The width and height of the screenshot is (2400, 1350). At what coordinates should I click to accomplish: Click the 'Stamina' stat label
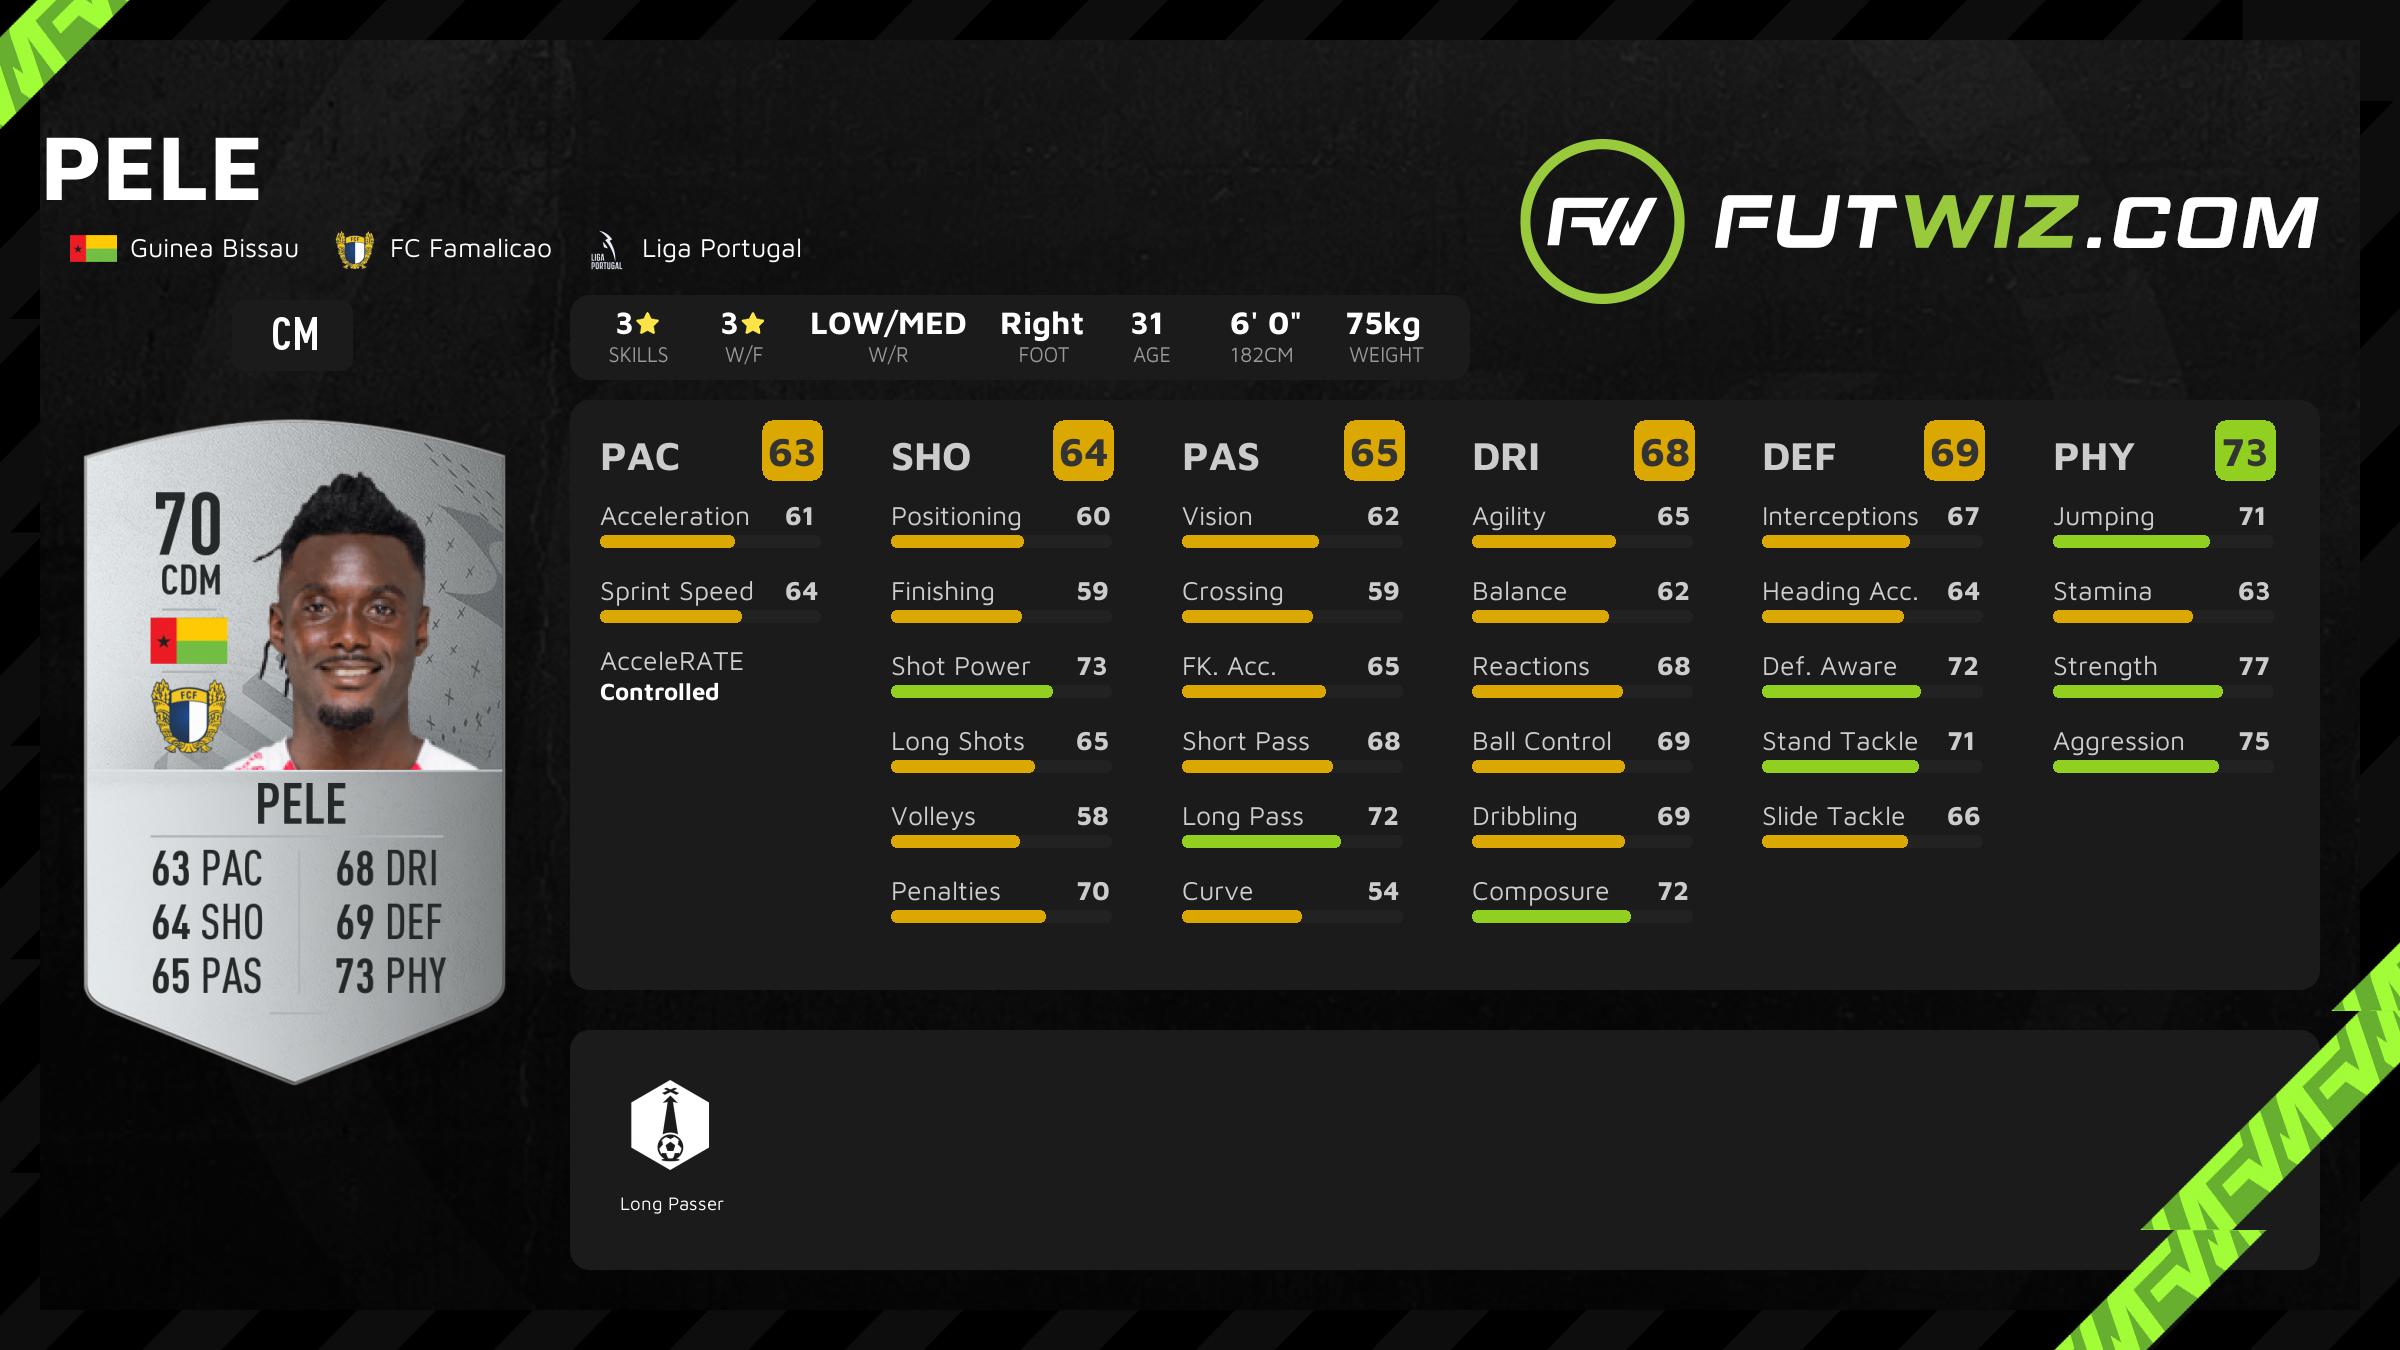coord(2102,592)
